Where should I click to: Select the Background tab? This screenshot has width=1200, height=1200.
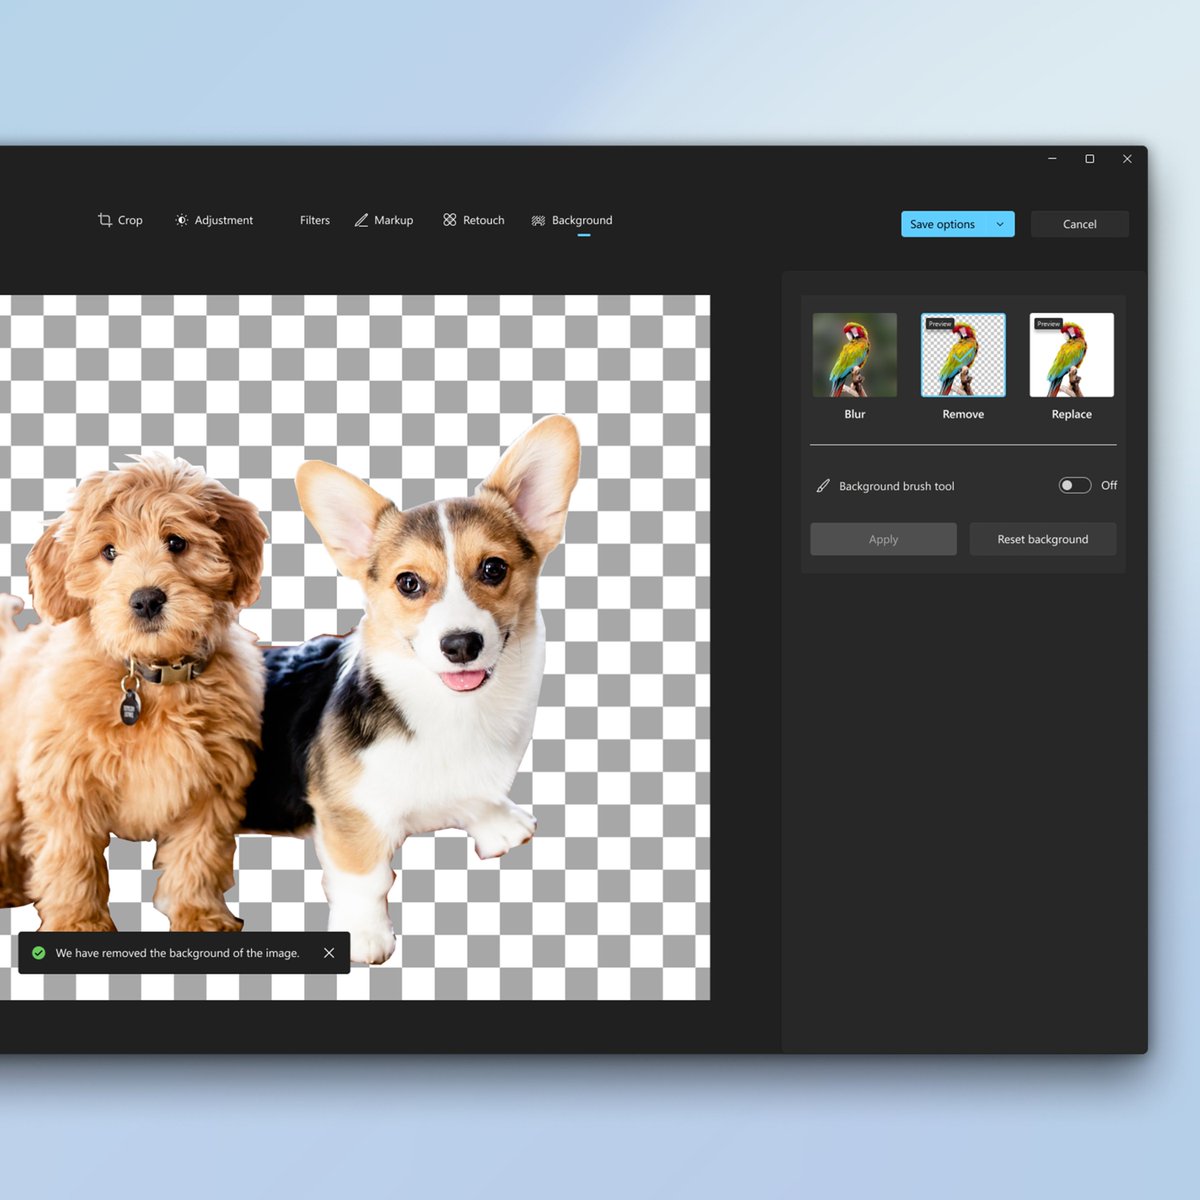point(572,220)
